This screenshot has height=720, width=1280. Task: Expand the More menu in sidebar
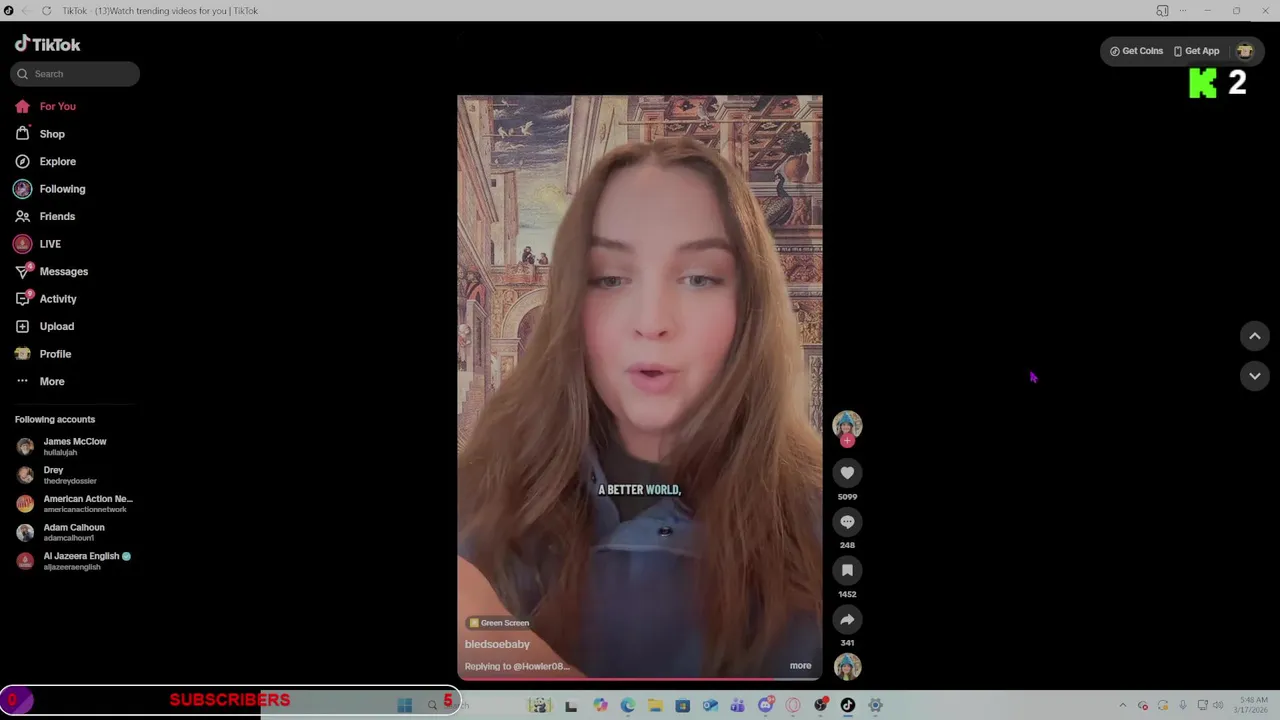click(x=40, y=381)
